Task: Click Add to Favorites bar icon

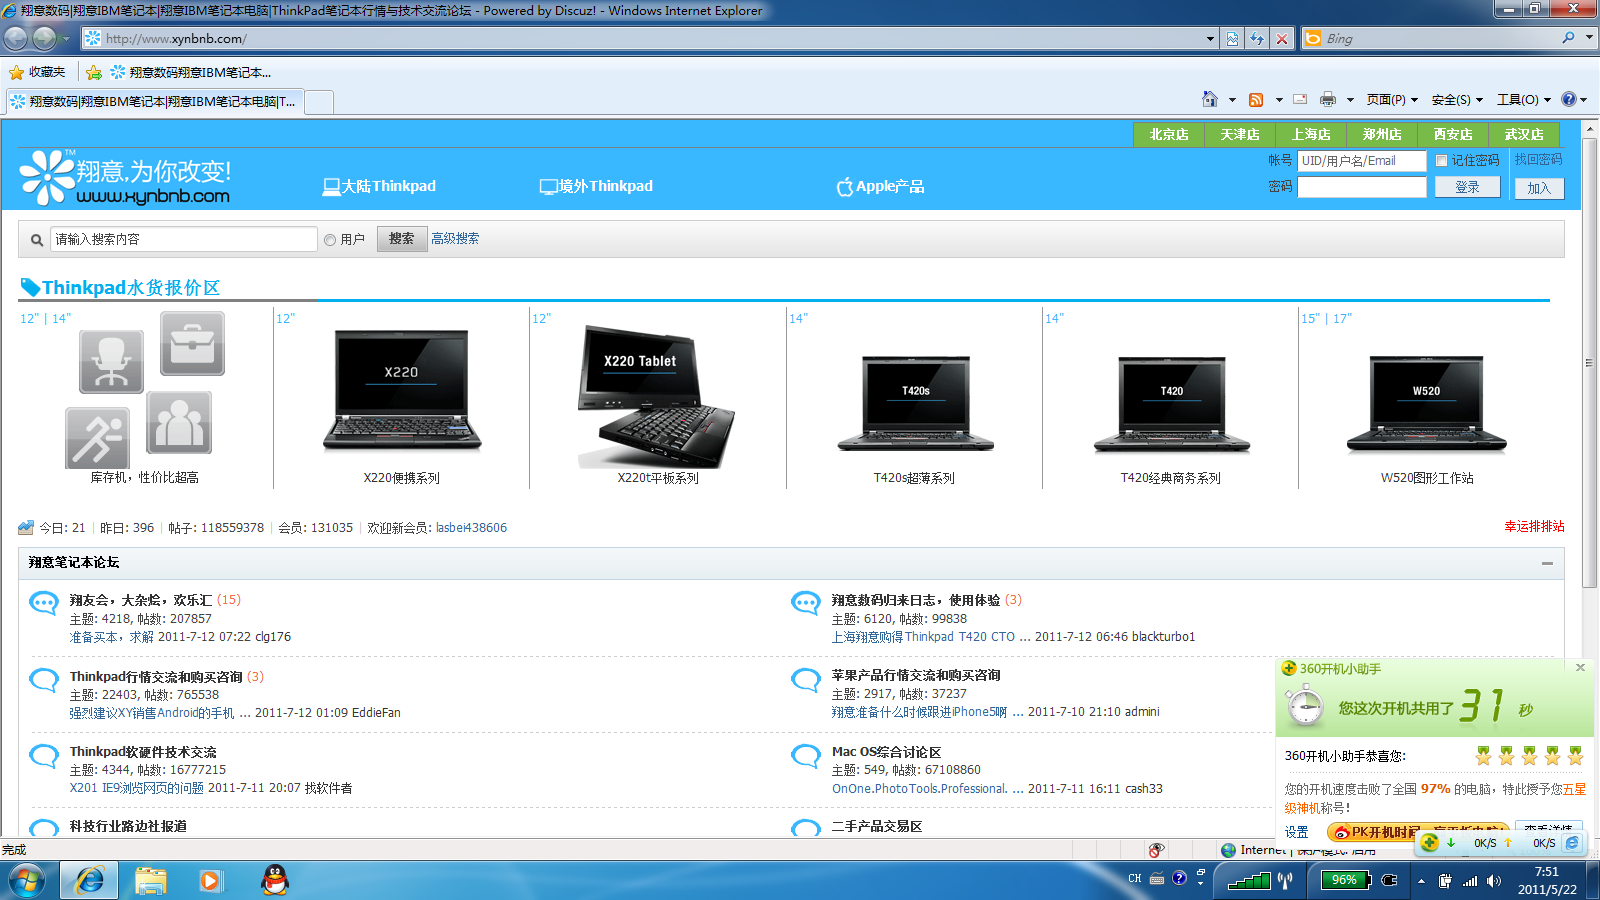Action: pos(94,72)
